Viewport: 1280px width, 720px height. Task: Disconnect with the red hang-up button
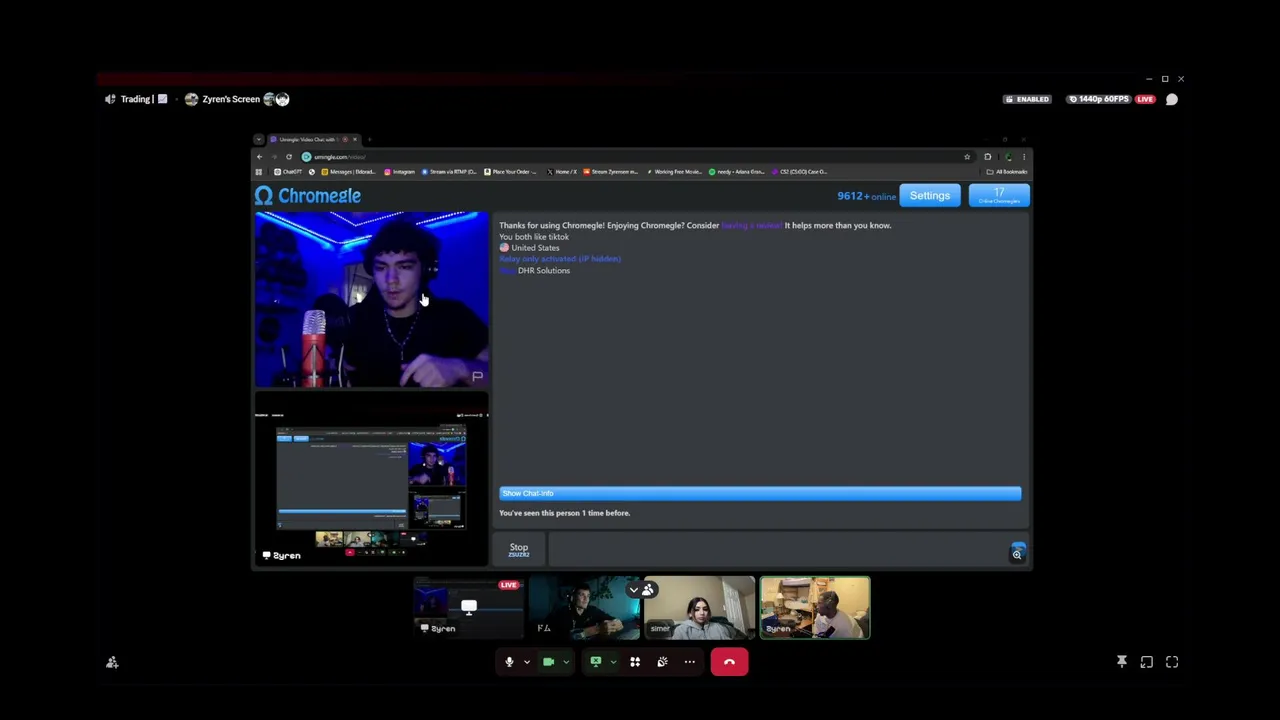pyautogui.click(x=729, y=662)
